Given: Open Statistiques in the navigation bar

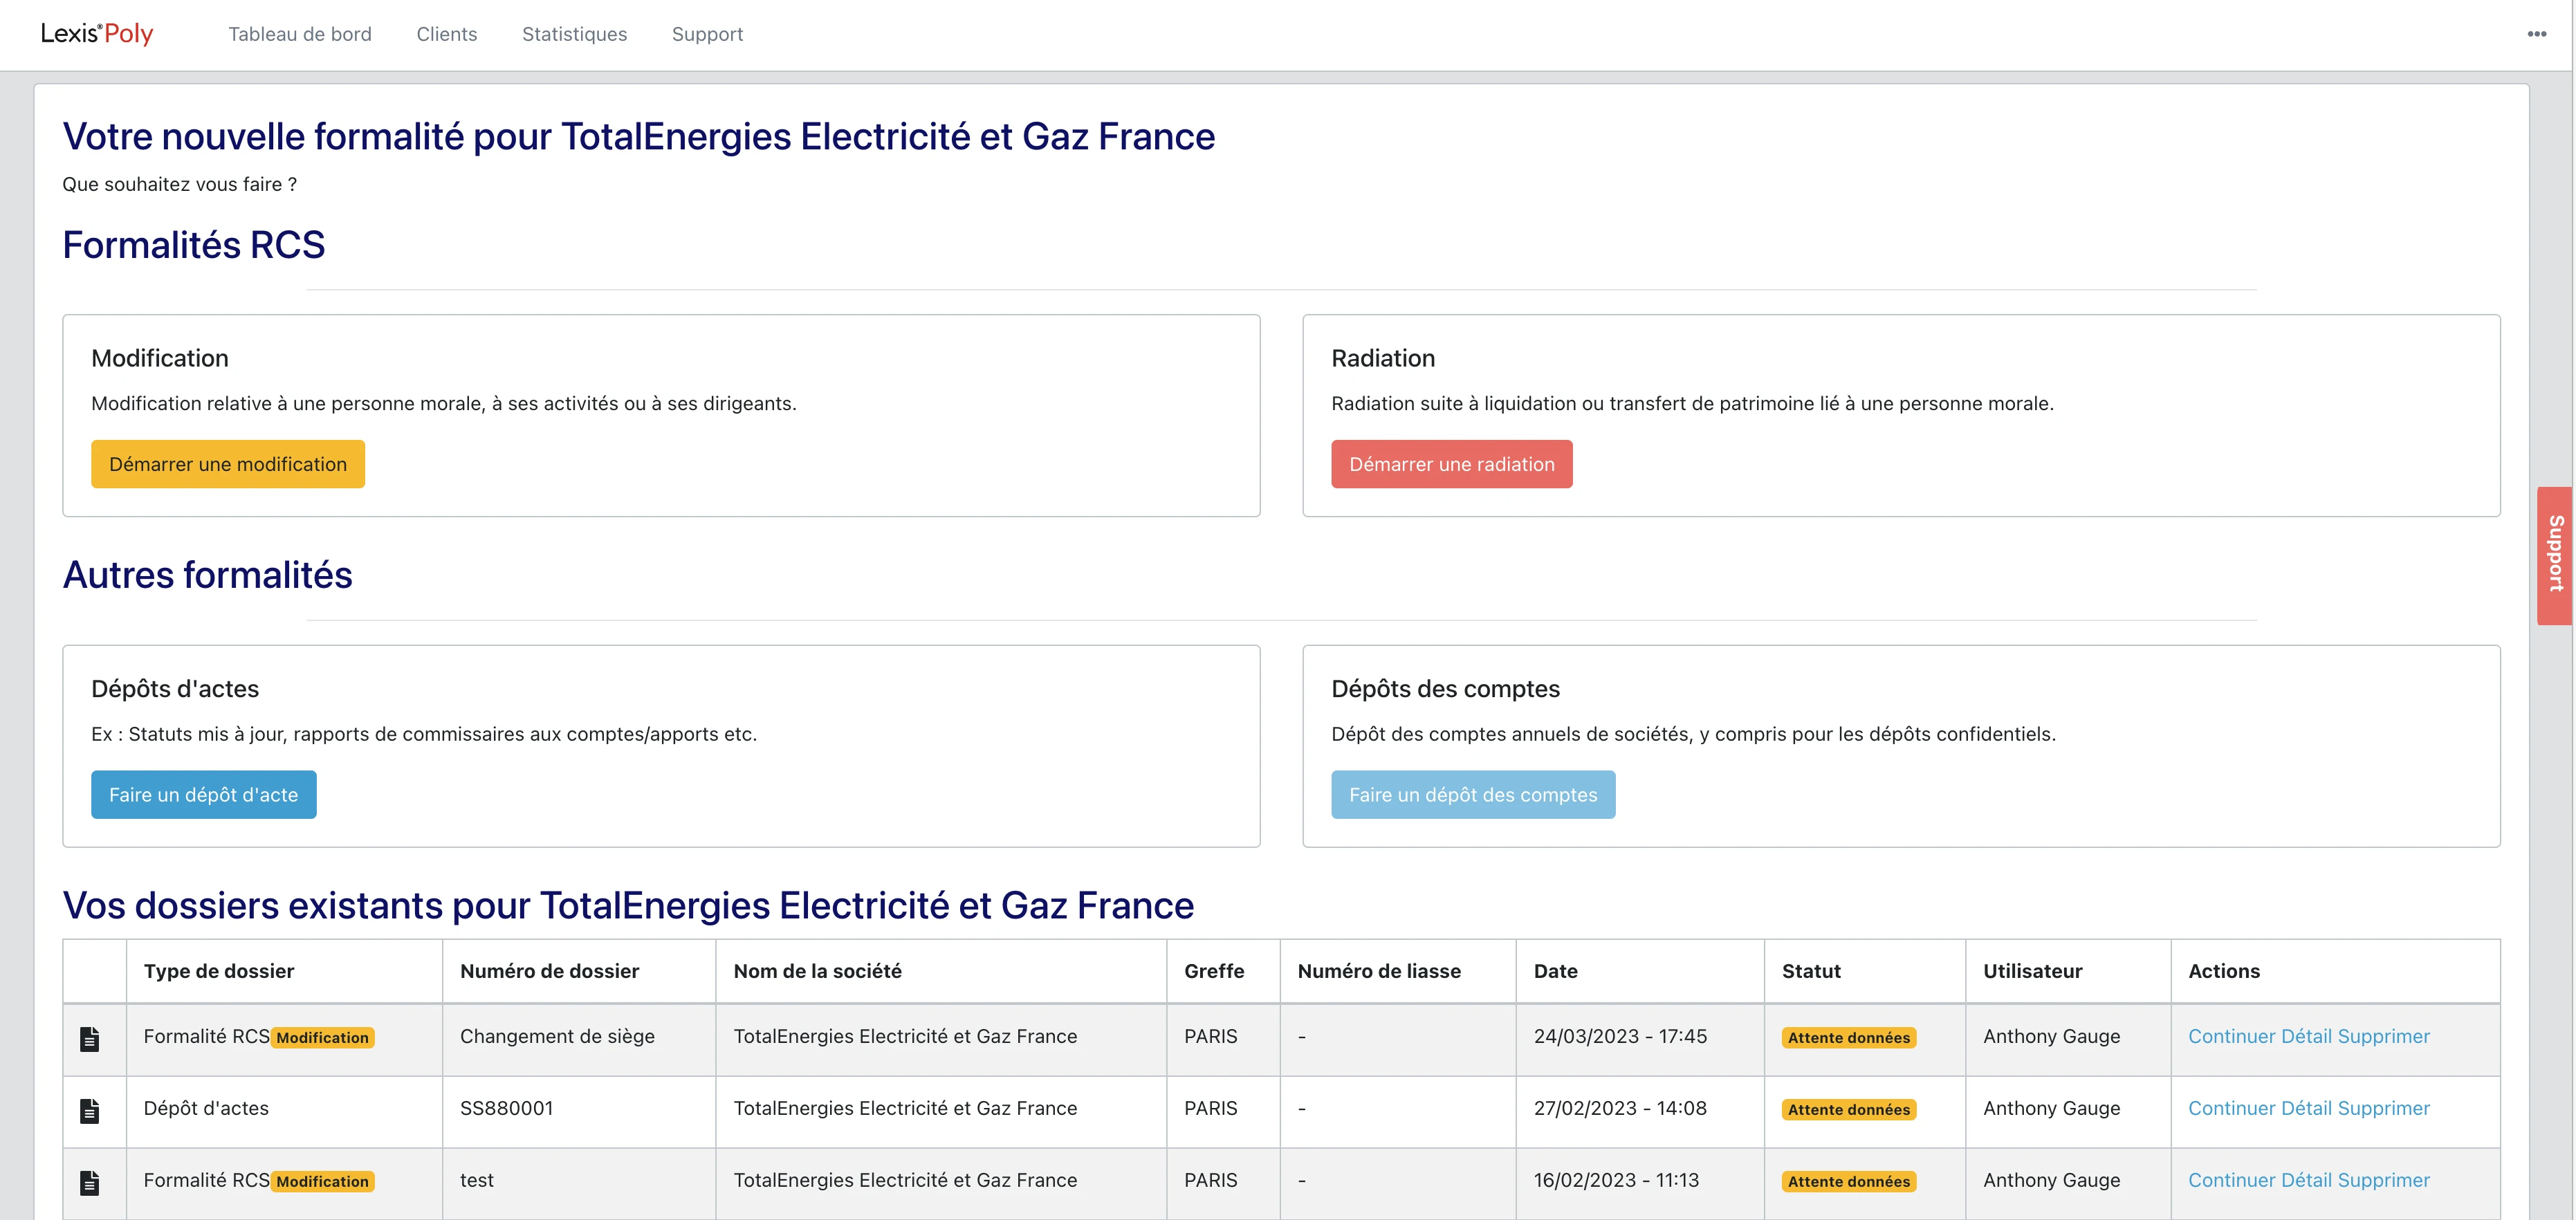Looking at the screenshot, I should tap(574, 34).
